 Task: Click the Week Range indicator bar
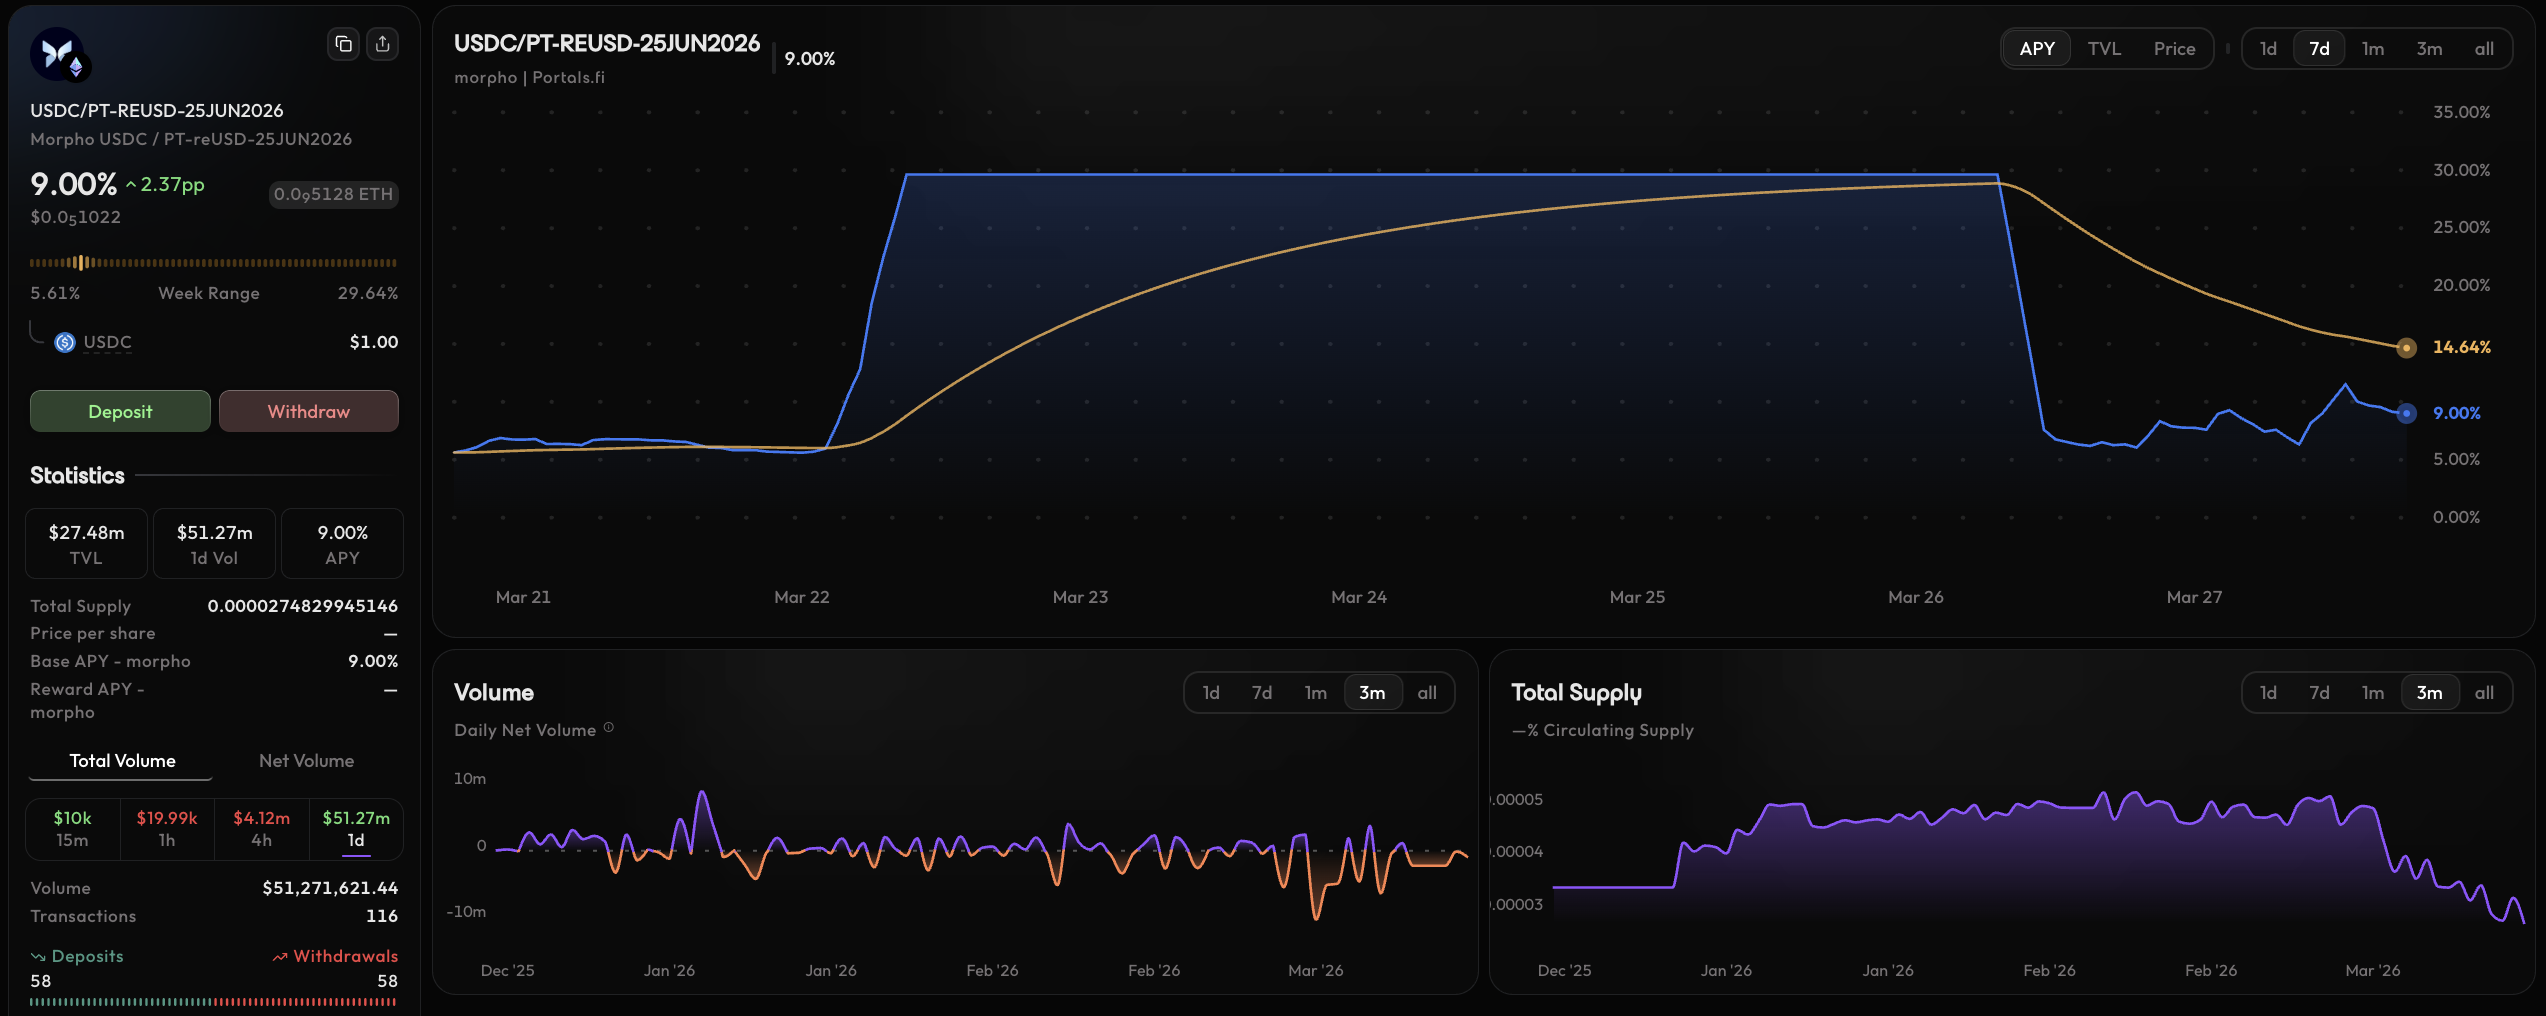click(213, 263)
